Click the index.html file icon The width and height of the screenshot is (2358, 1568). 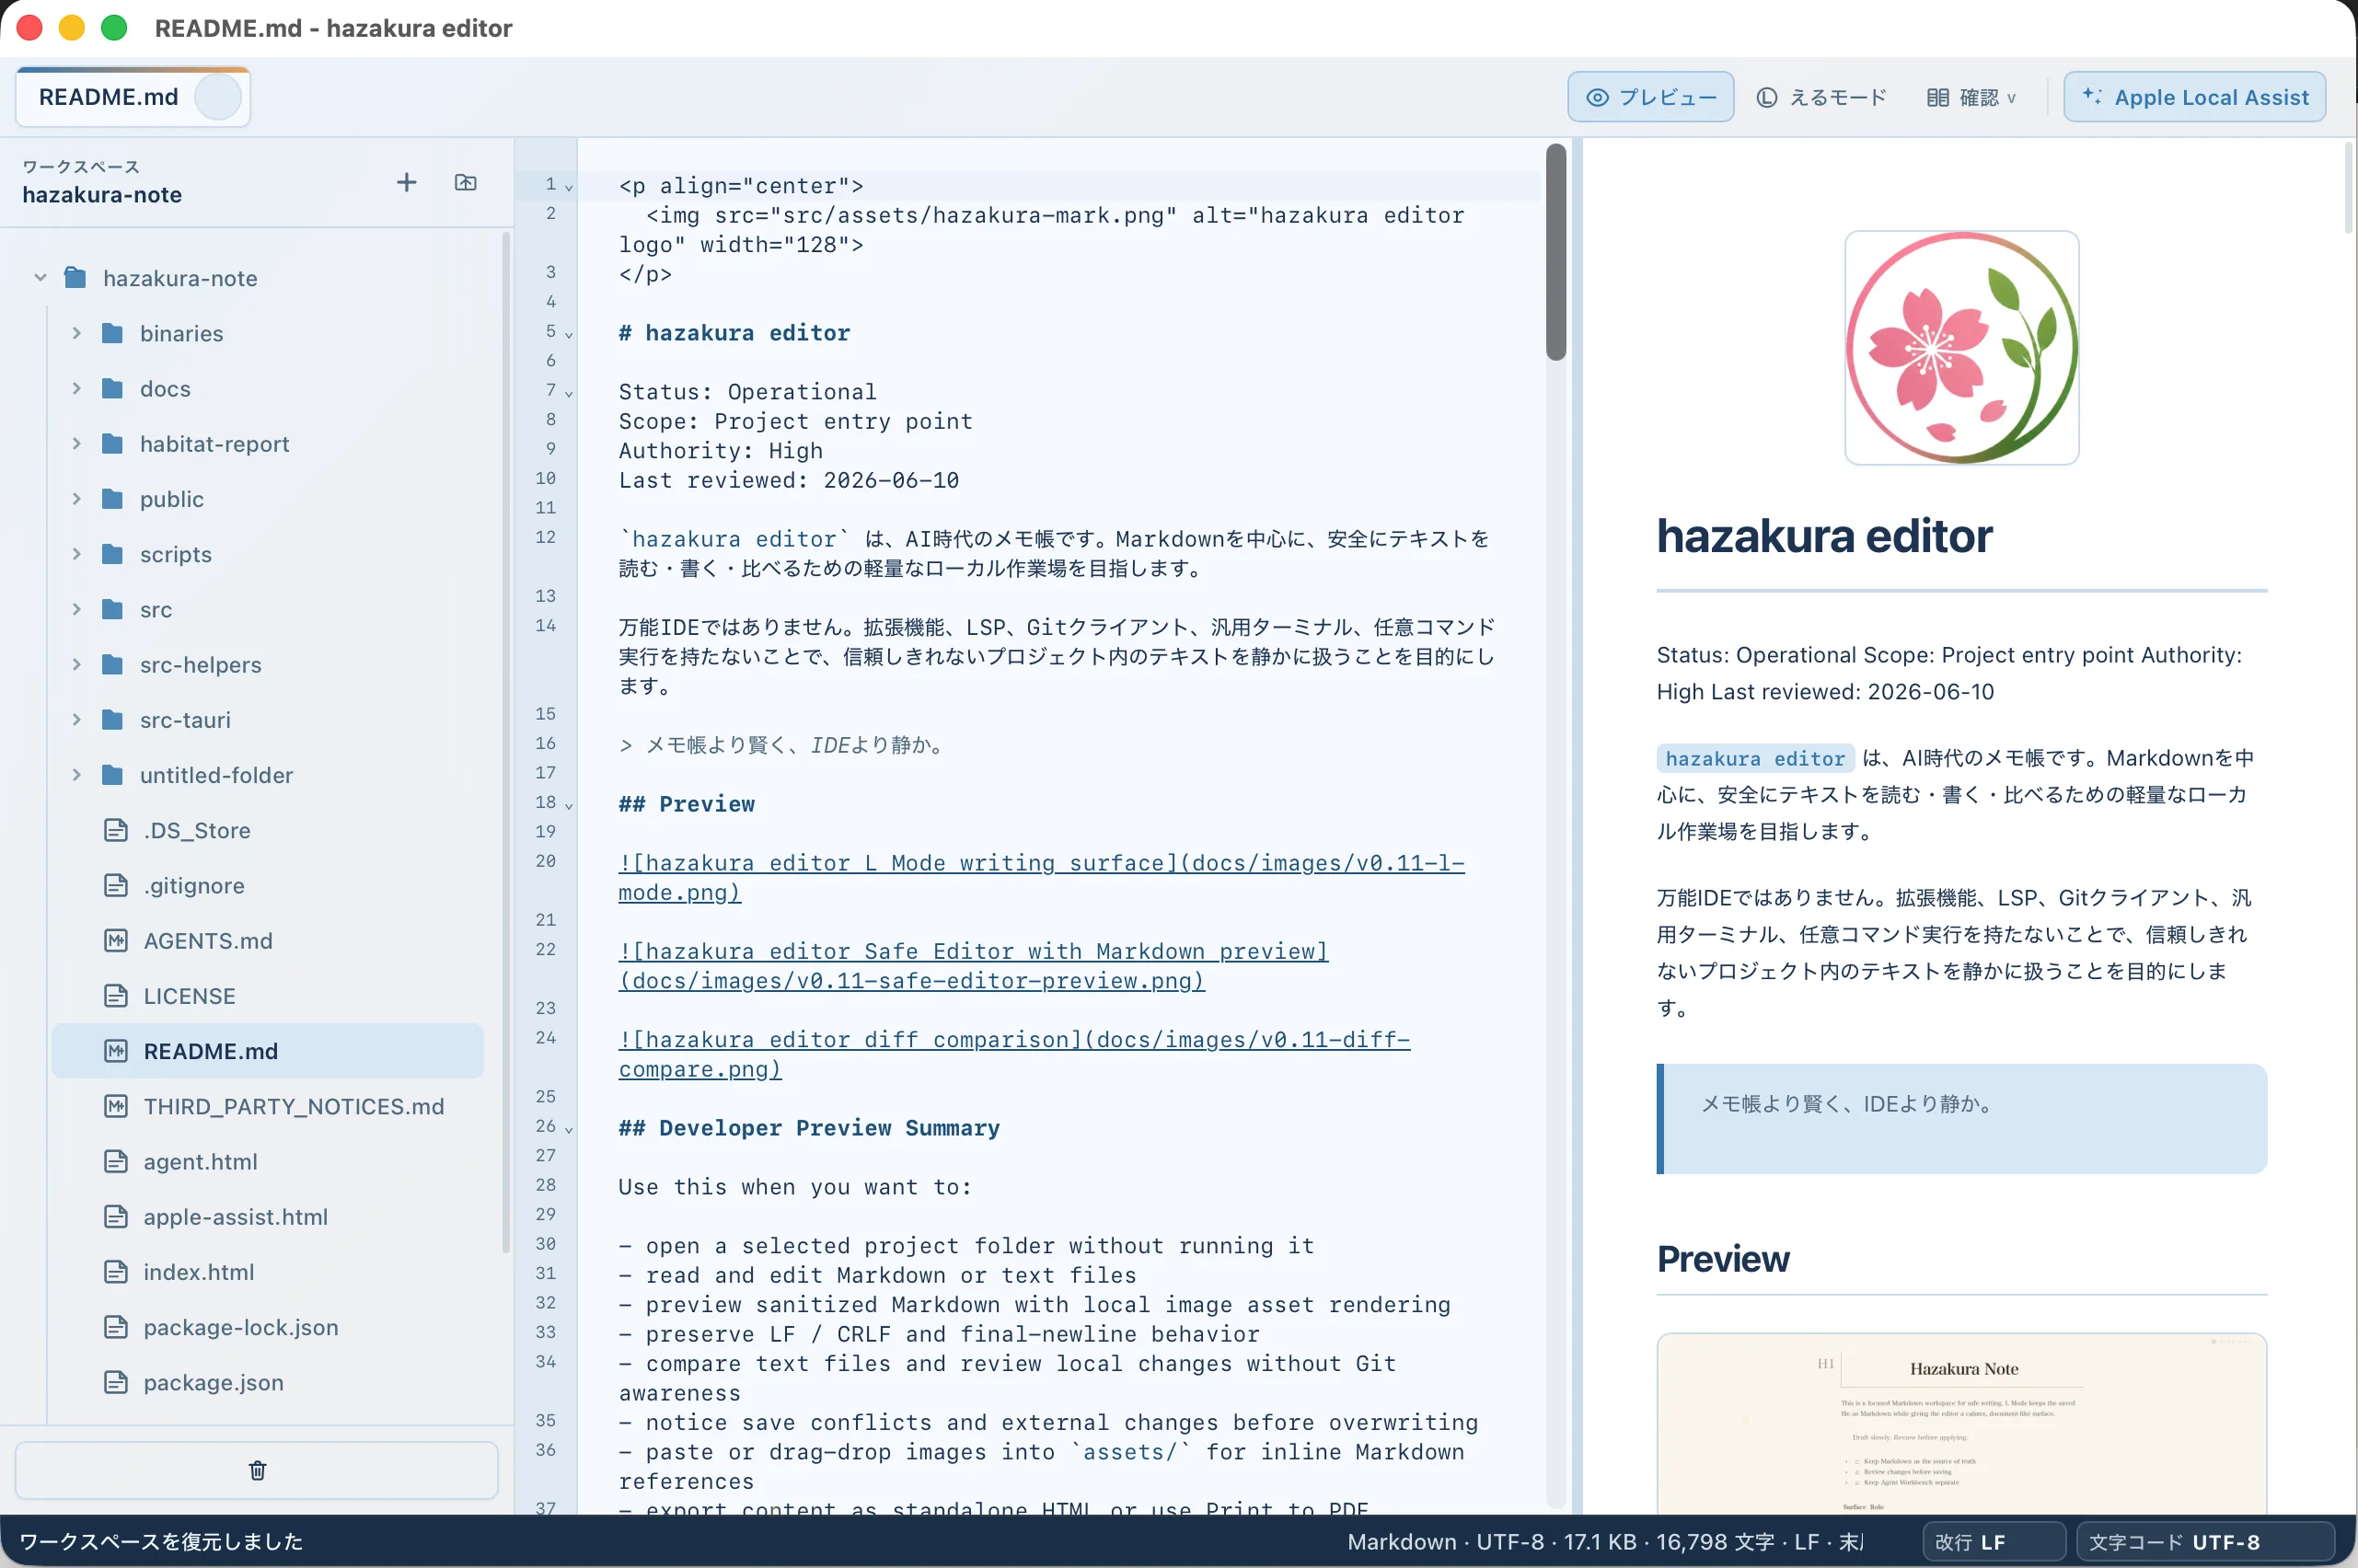[x=116, y=1272]
